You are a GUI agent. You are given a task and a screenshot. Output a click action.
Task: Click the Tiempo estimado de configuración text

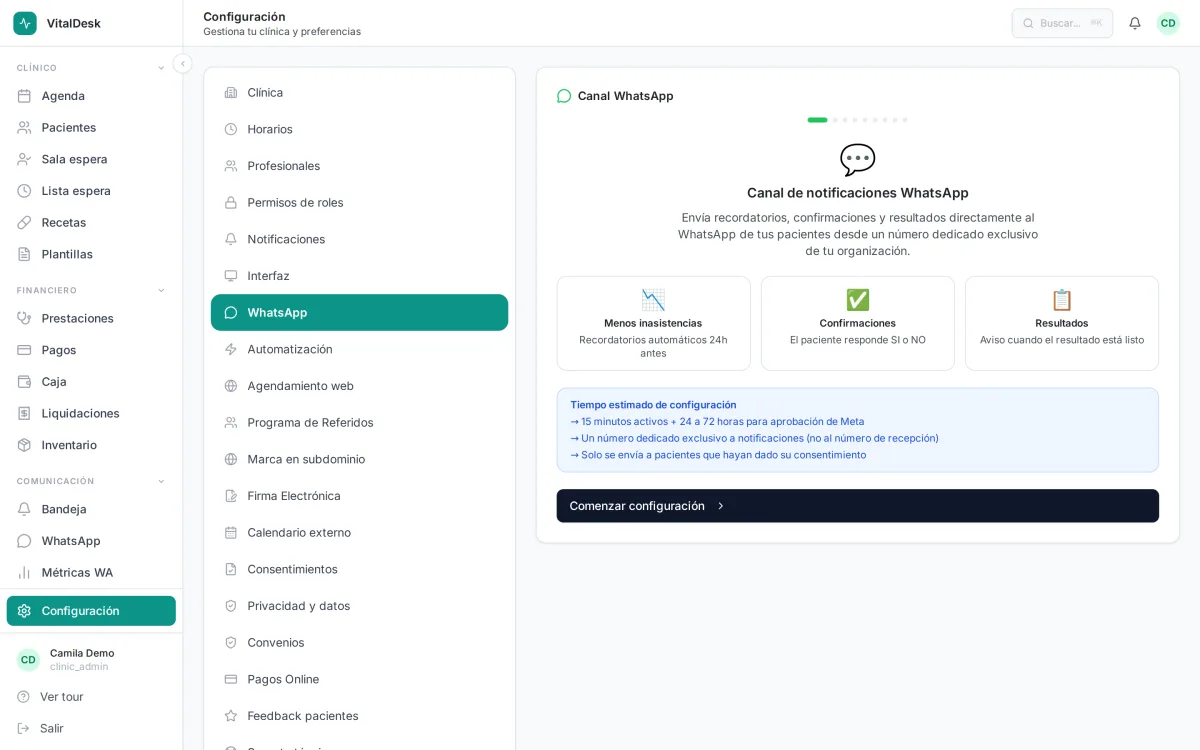(653, 405)
